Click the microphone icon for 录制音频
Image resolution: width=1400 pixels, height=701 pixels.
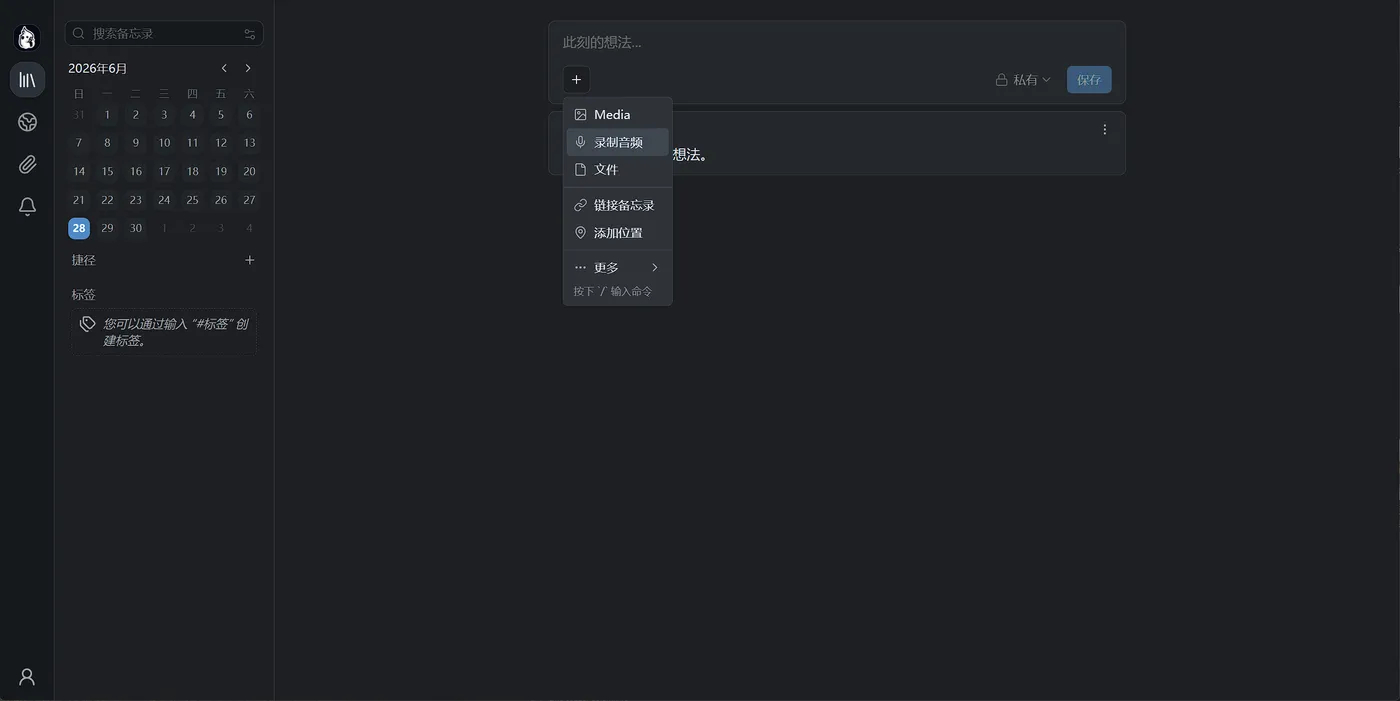coord(580,142)
